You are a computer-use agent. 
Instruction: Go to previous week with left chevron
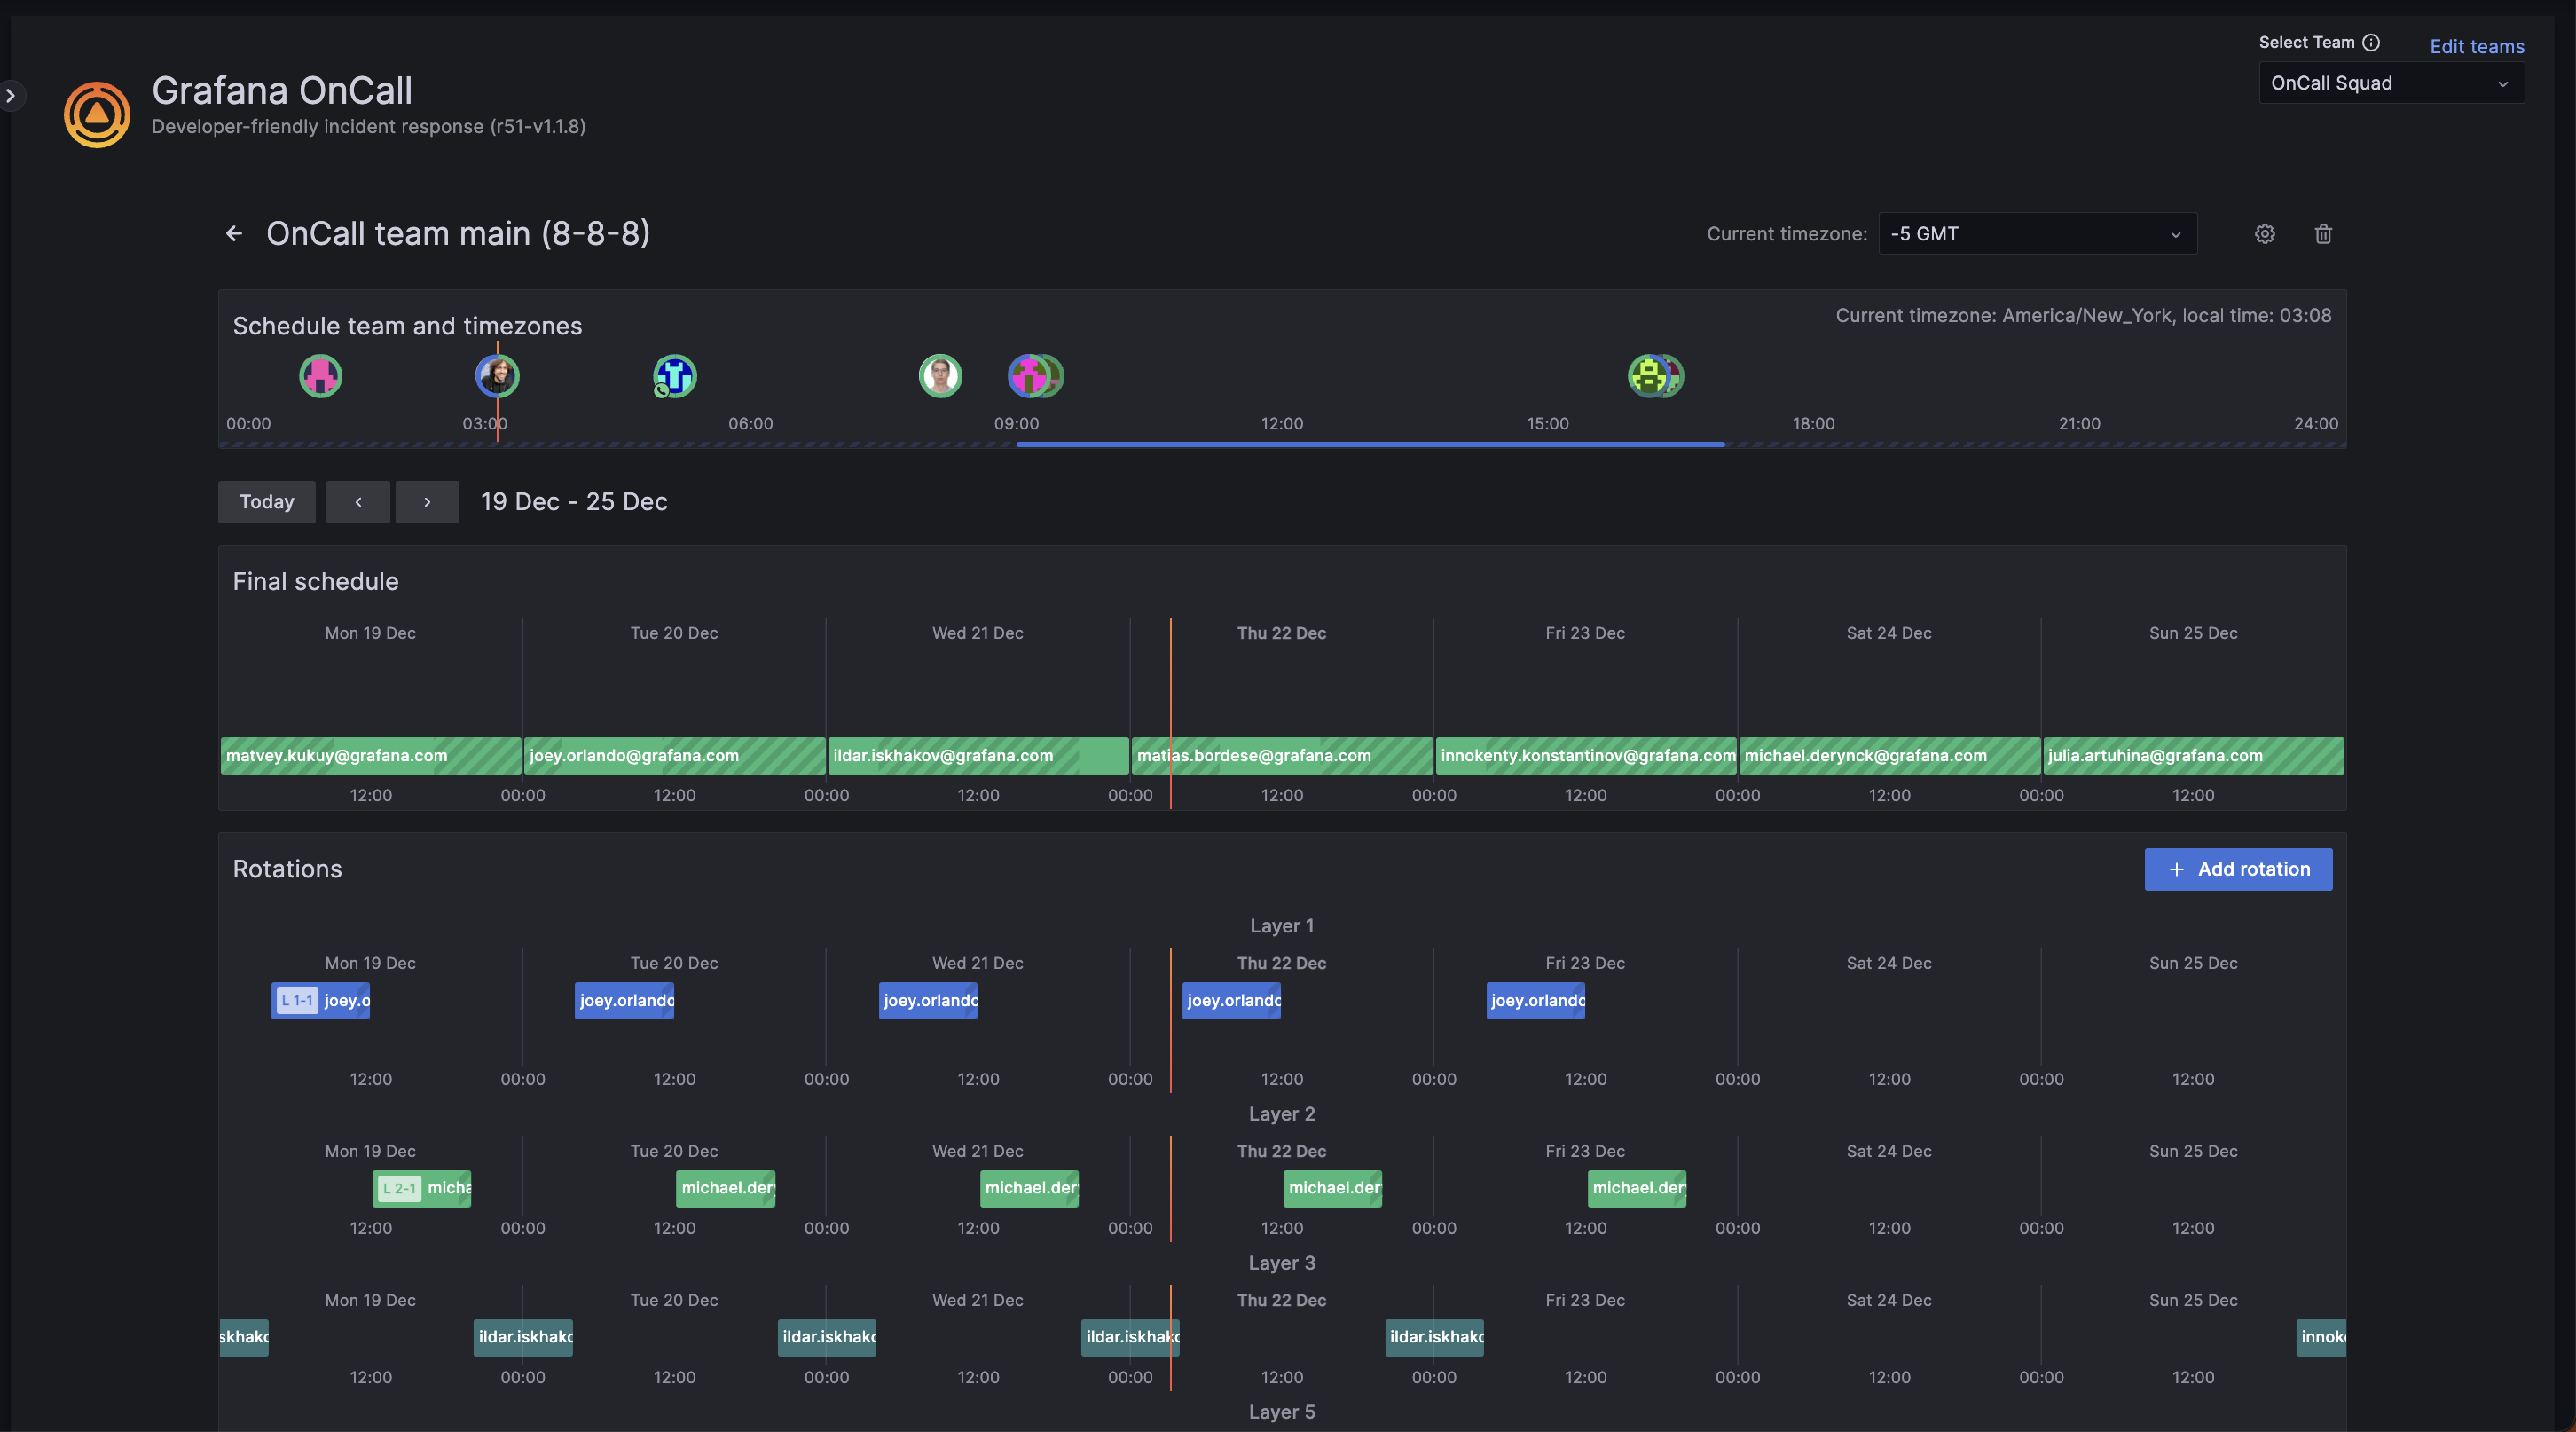(358, 502)
